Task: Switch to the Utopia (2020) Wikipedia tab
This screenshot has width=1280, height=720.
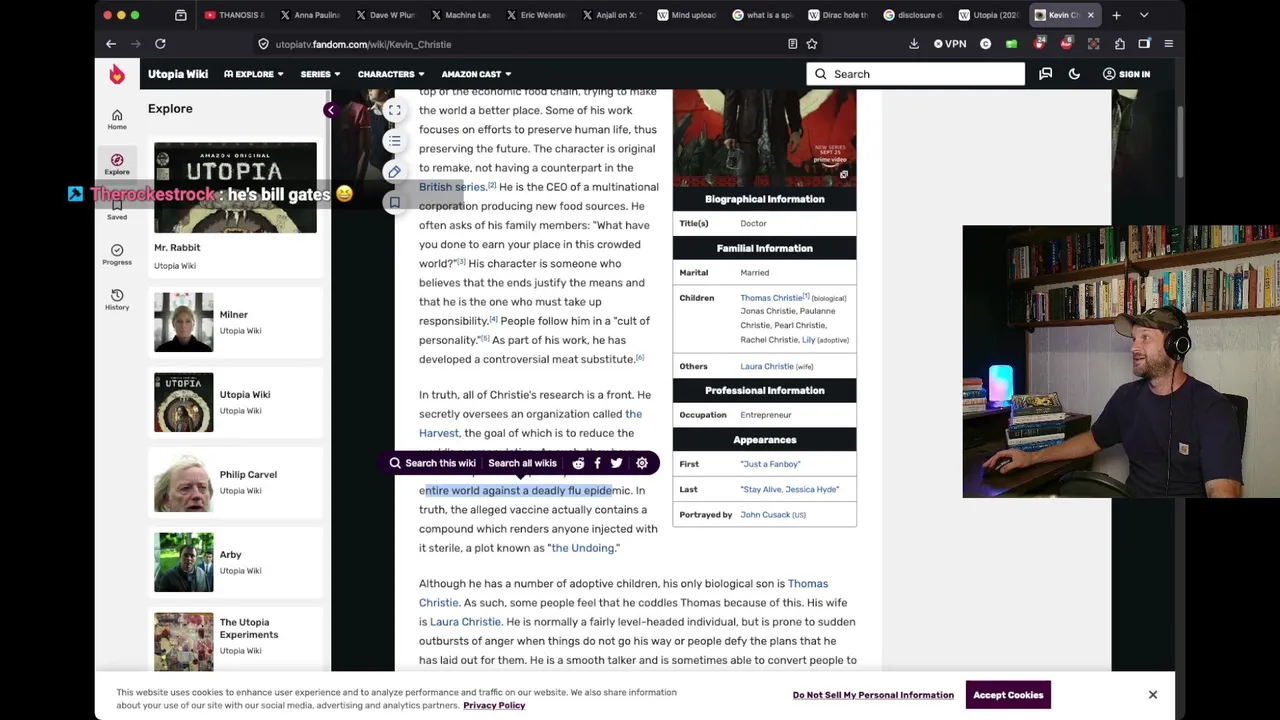Action: [x=989, y=15]
